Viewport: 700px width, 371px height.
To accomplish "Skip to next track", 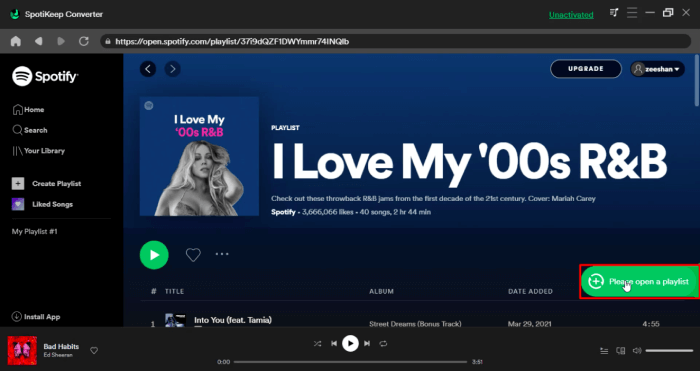I will [367, 344].
